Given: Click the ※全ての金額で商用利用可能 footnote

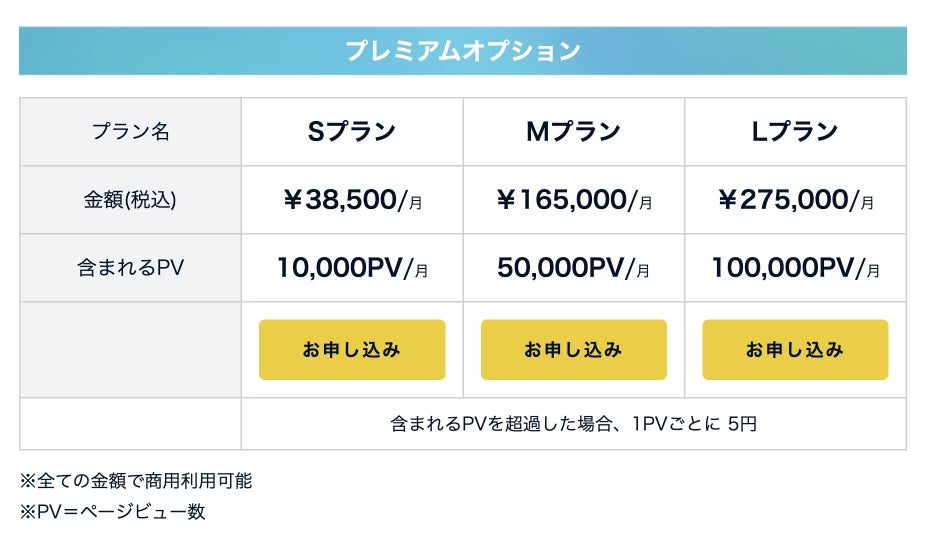Looking at the screenshot, I should tap(136, 481).
